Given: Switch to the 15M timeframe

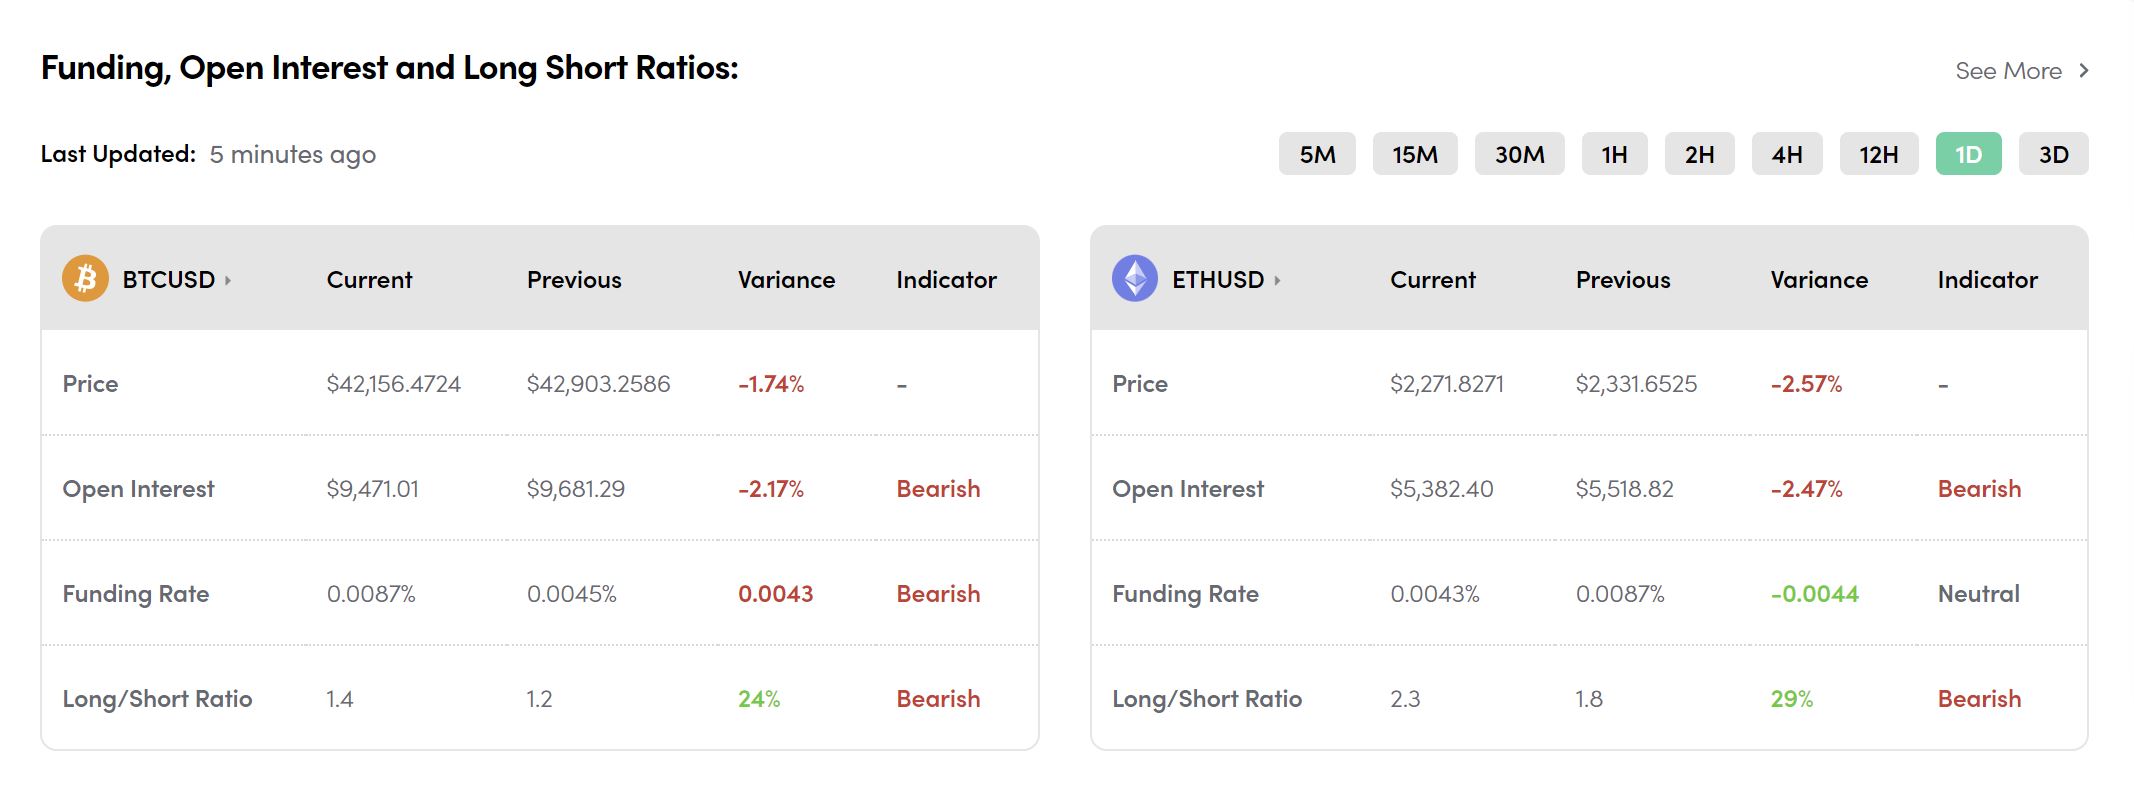Looking at the screenshot, I should [1415, 154].
